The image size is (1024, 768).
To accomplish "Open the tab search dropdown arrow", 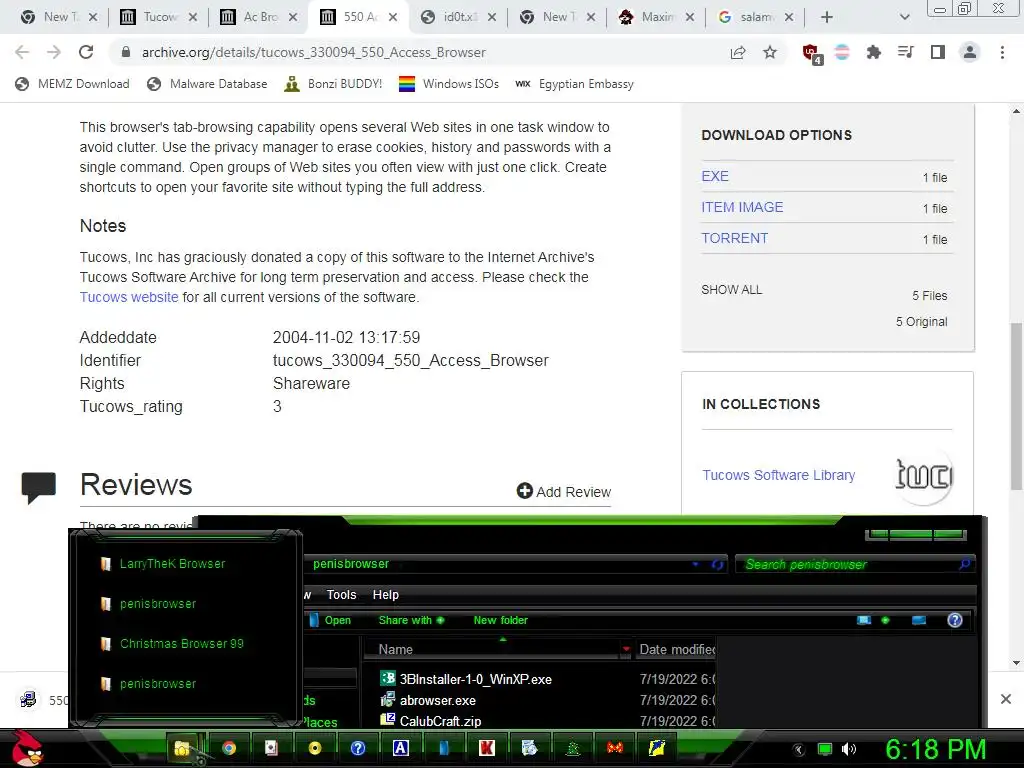I will point(904,17).
